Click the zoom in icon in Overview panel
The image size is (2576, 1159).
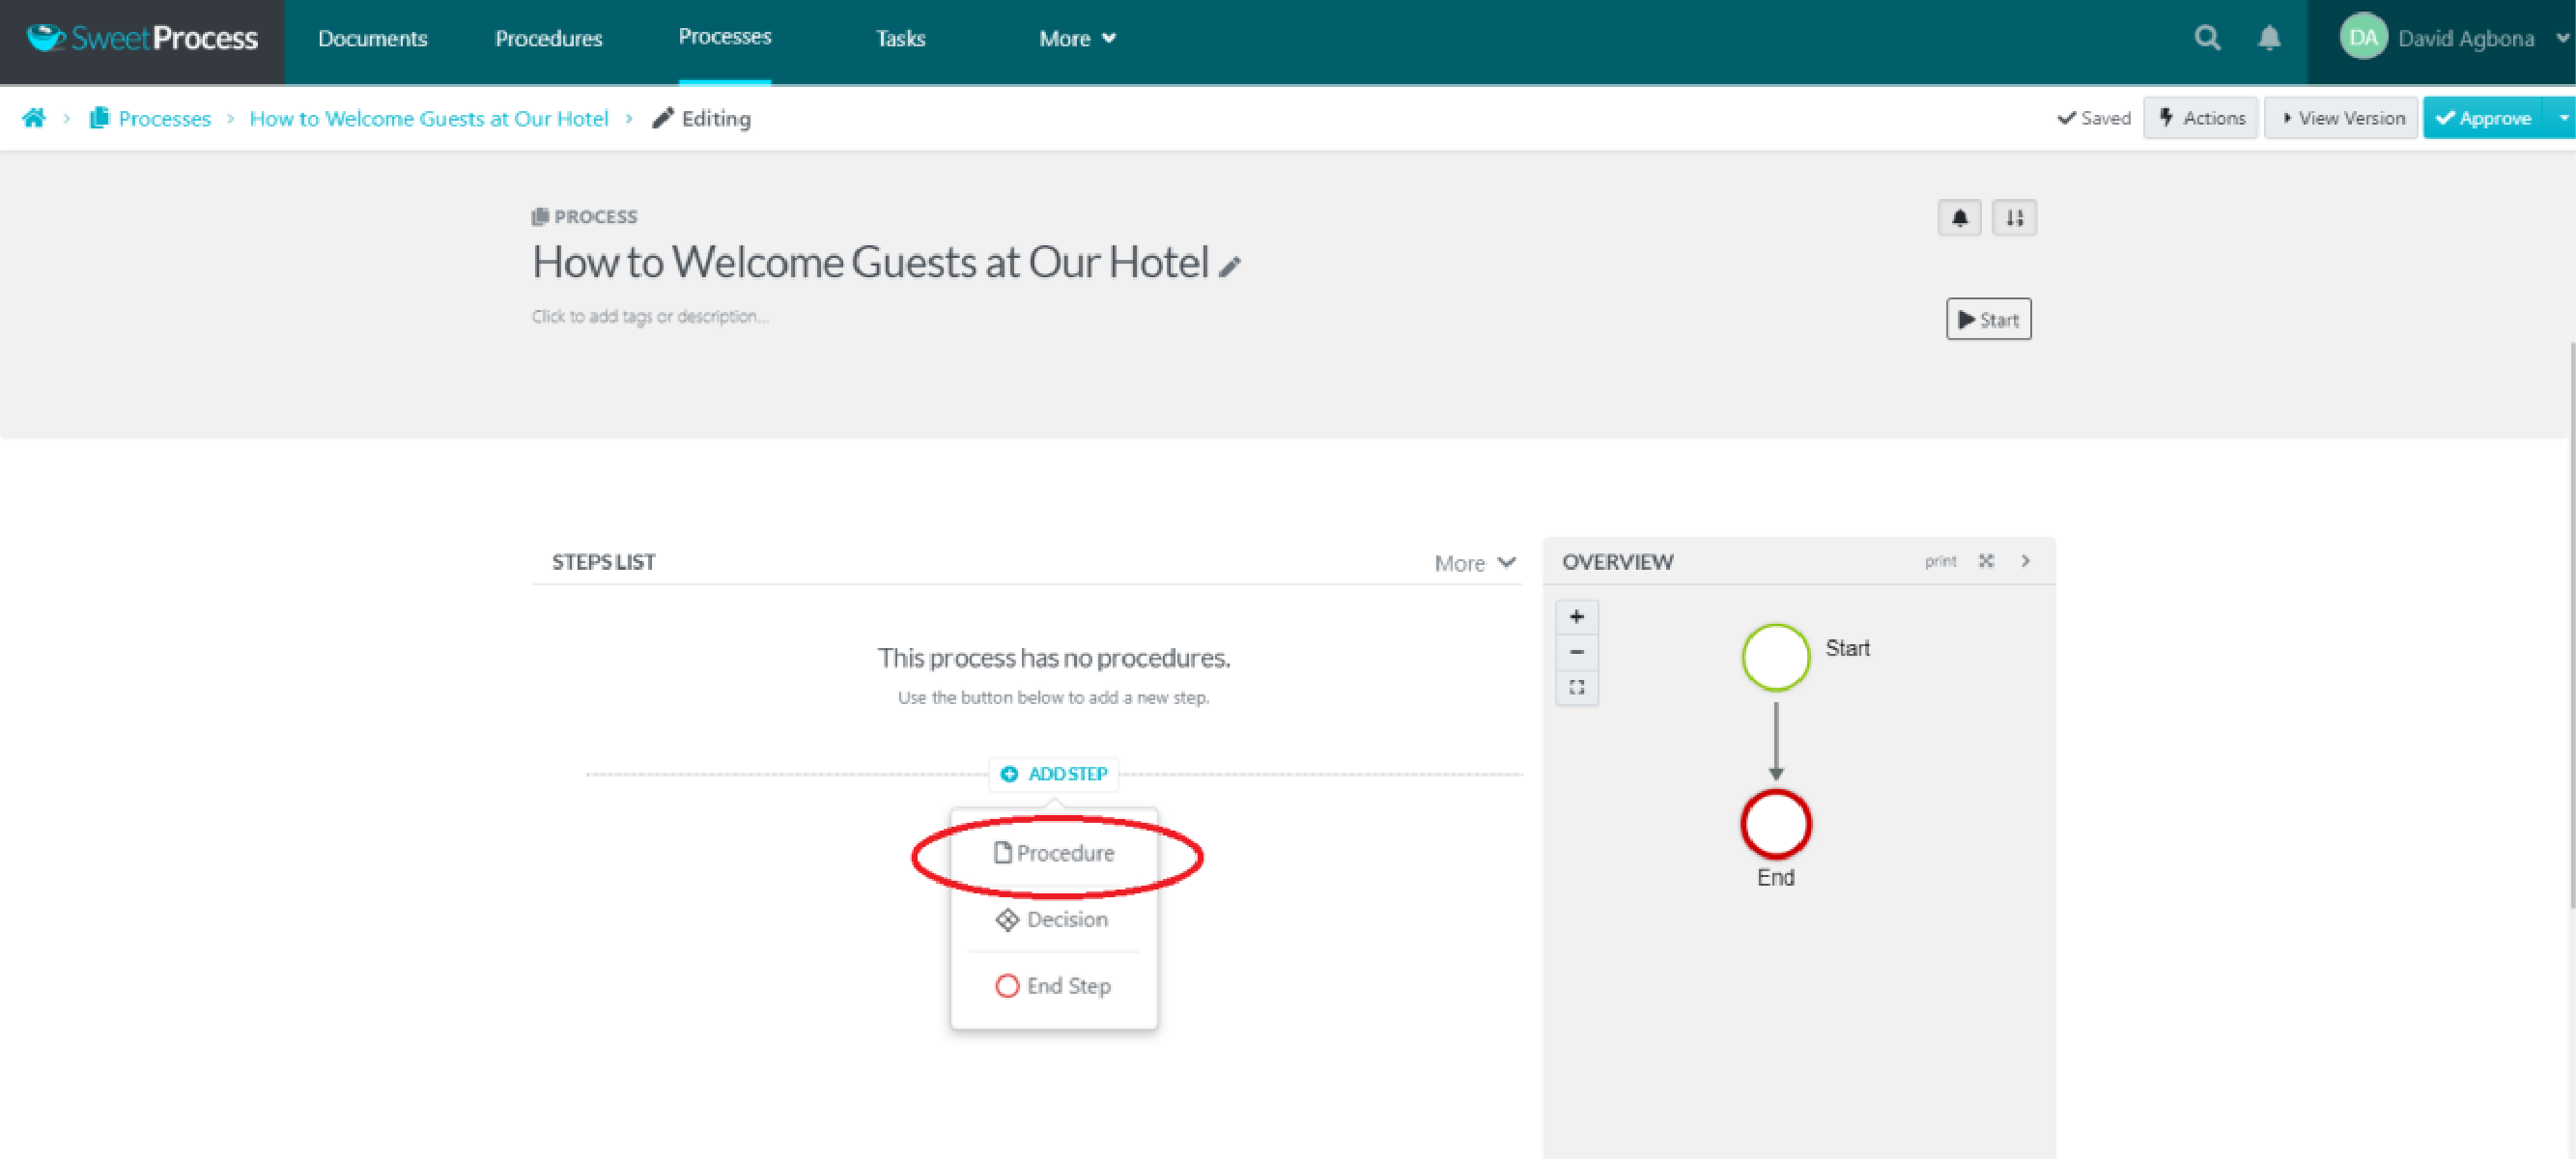tap(1577, 615)
